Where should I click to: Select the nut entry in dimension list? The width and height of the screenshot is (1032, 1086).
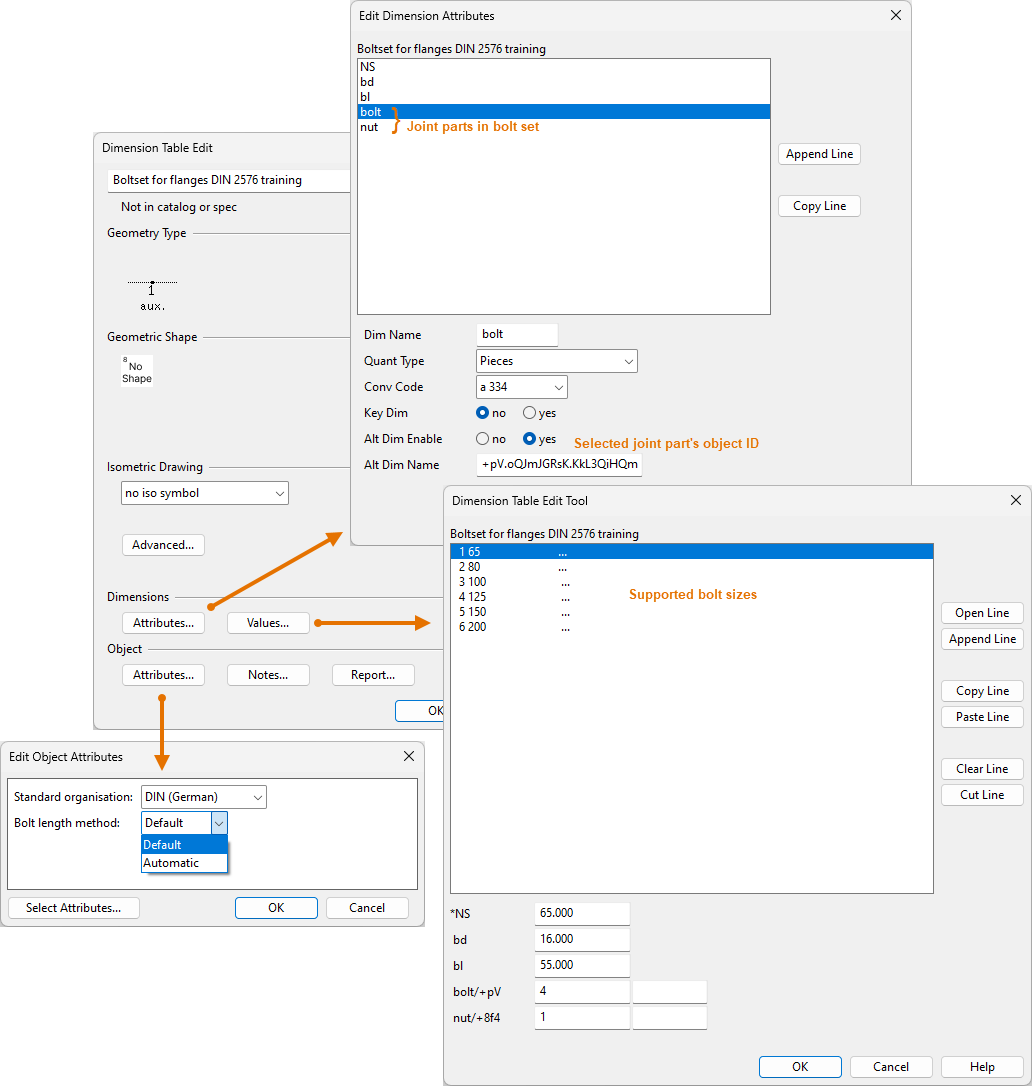click(x=369, y=127)
